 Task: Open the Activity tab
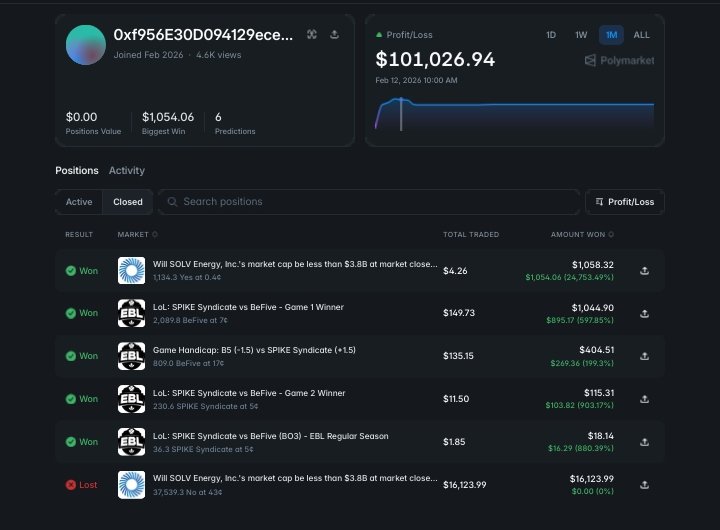[x=127, y=170]
